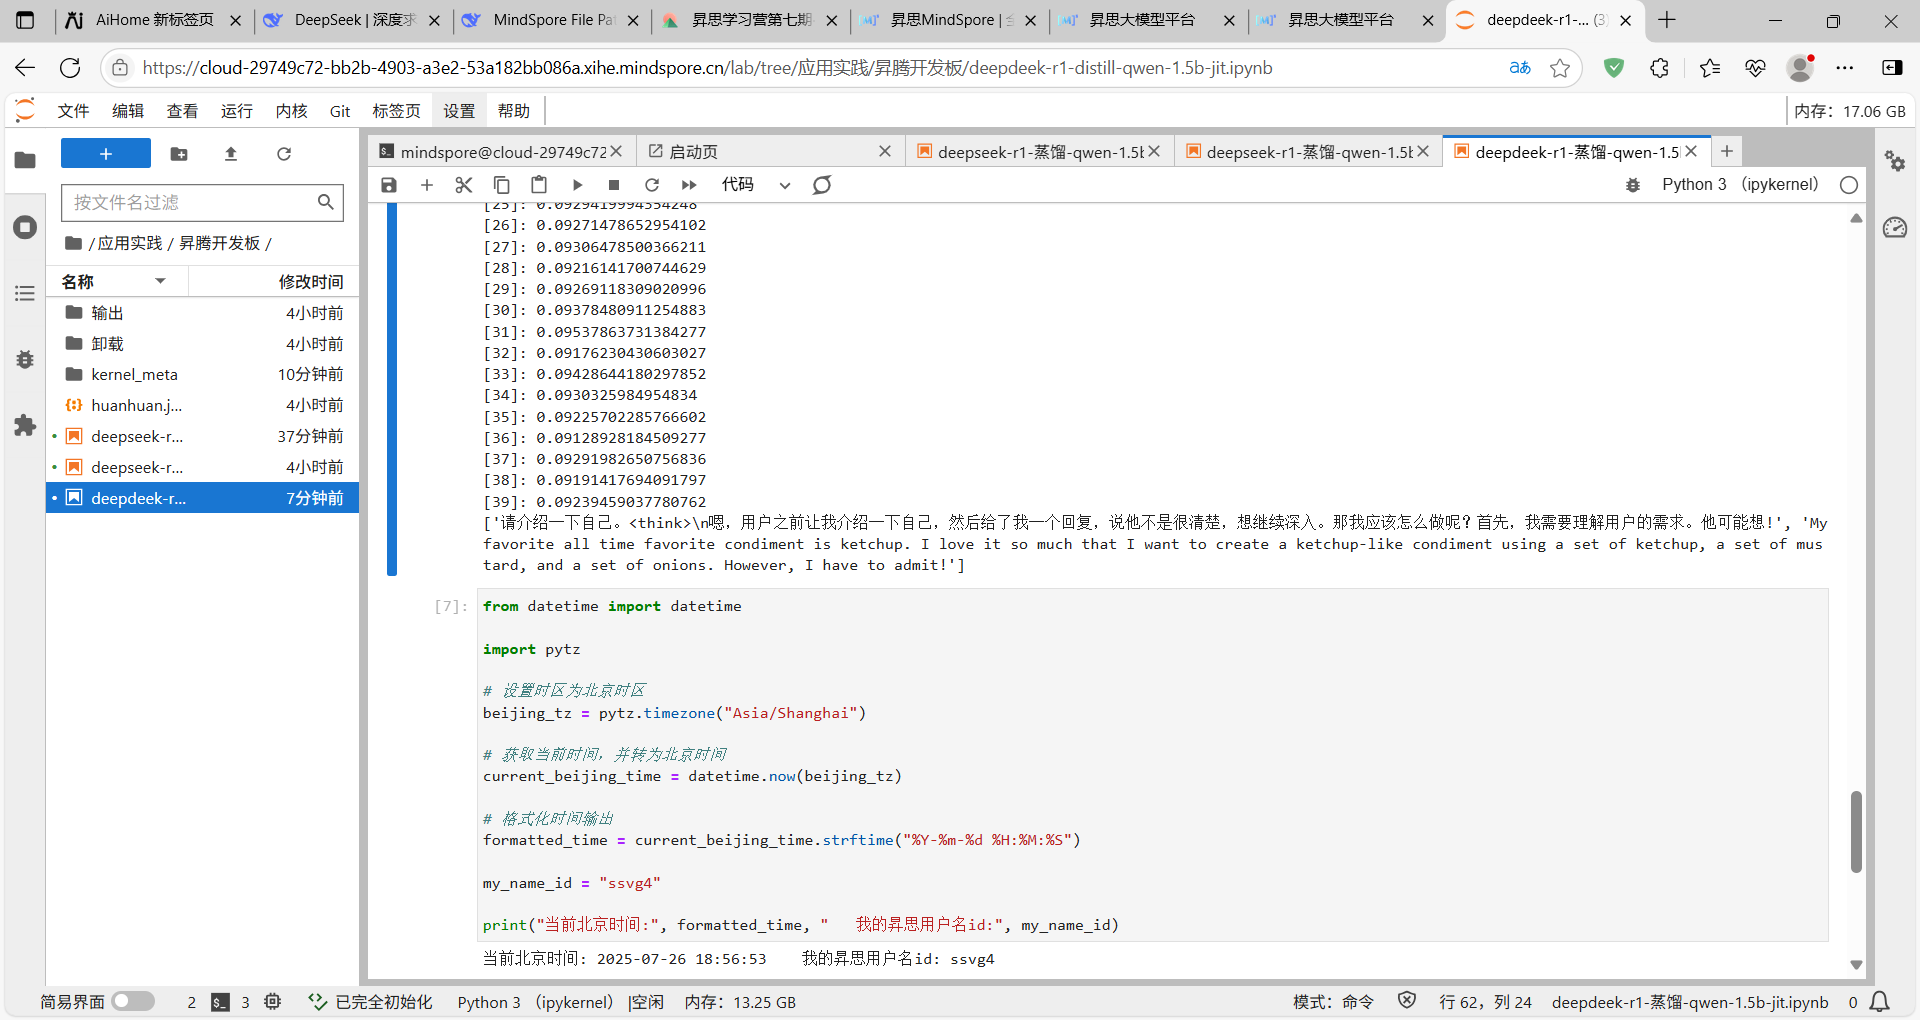Expand the 输出 folder in file browser
Image resolution: width=1920 pixels, height=1020 pixels.
point(107,313)
